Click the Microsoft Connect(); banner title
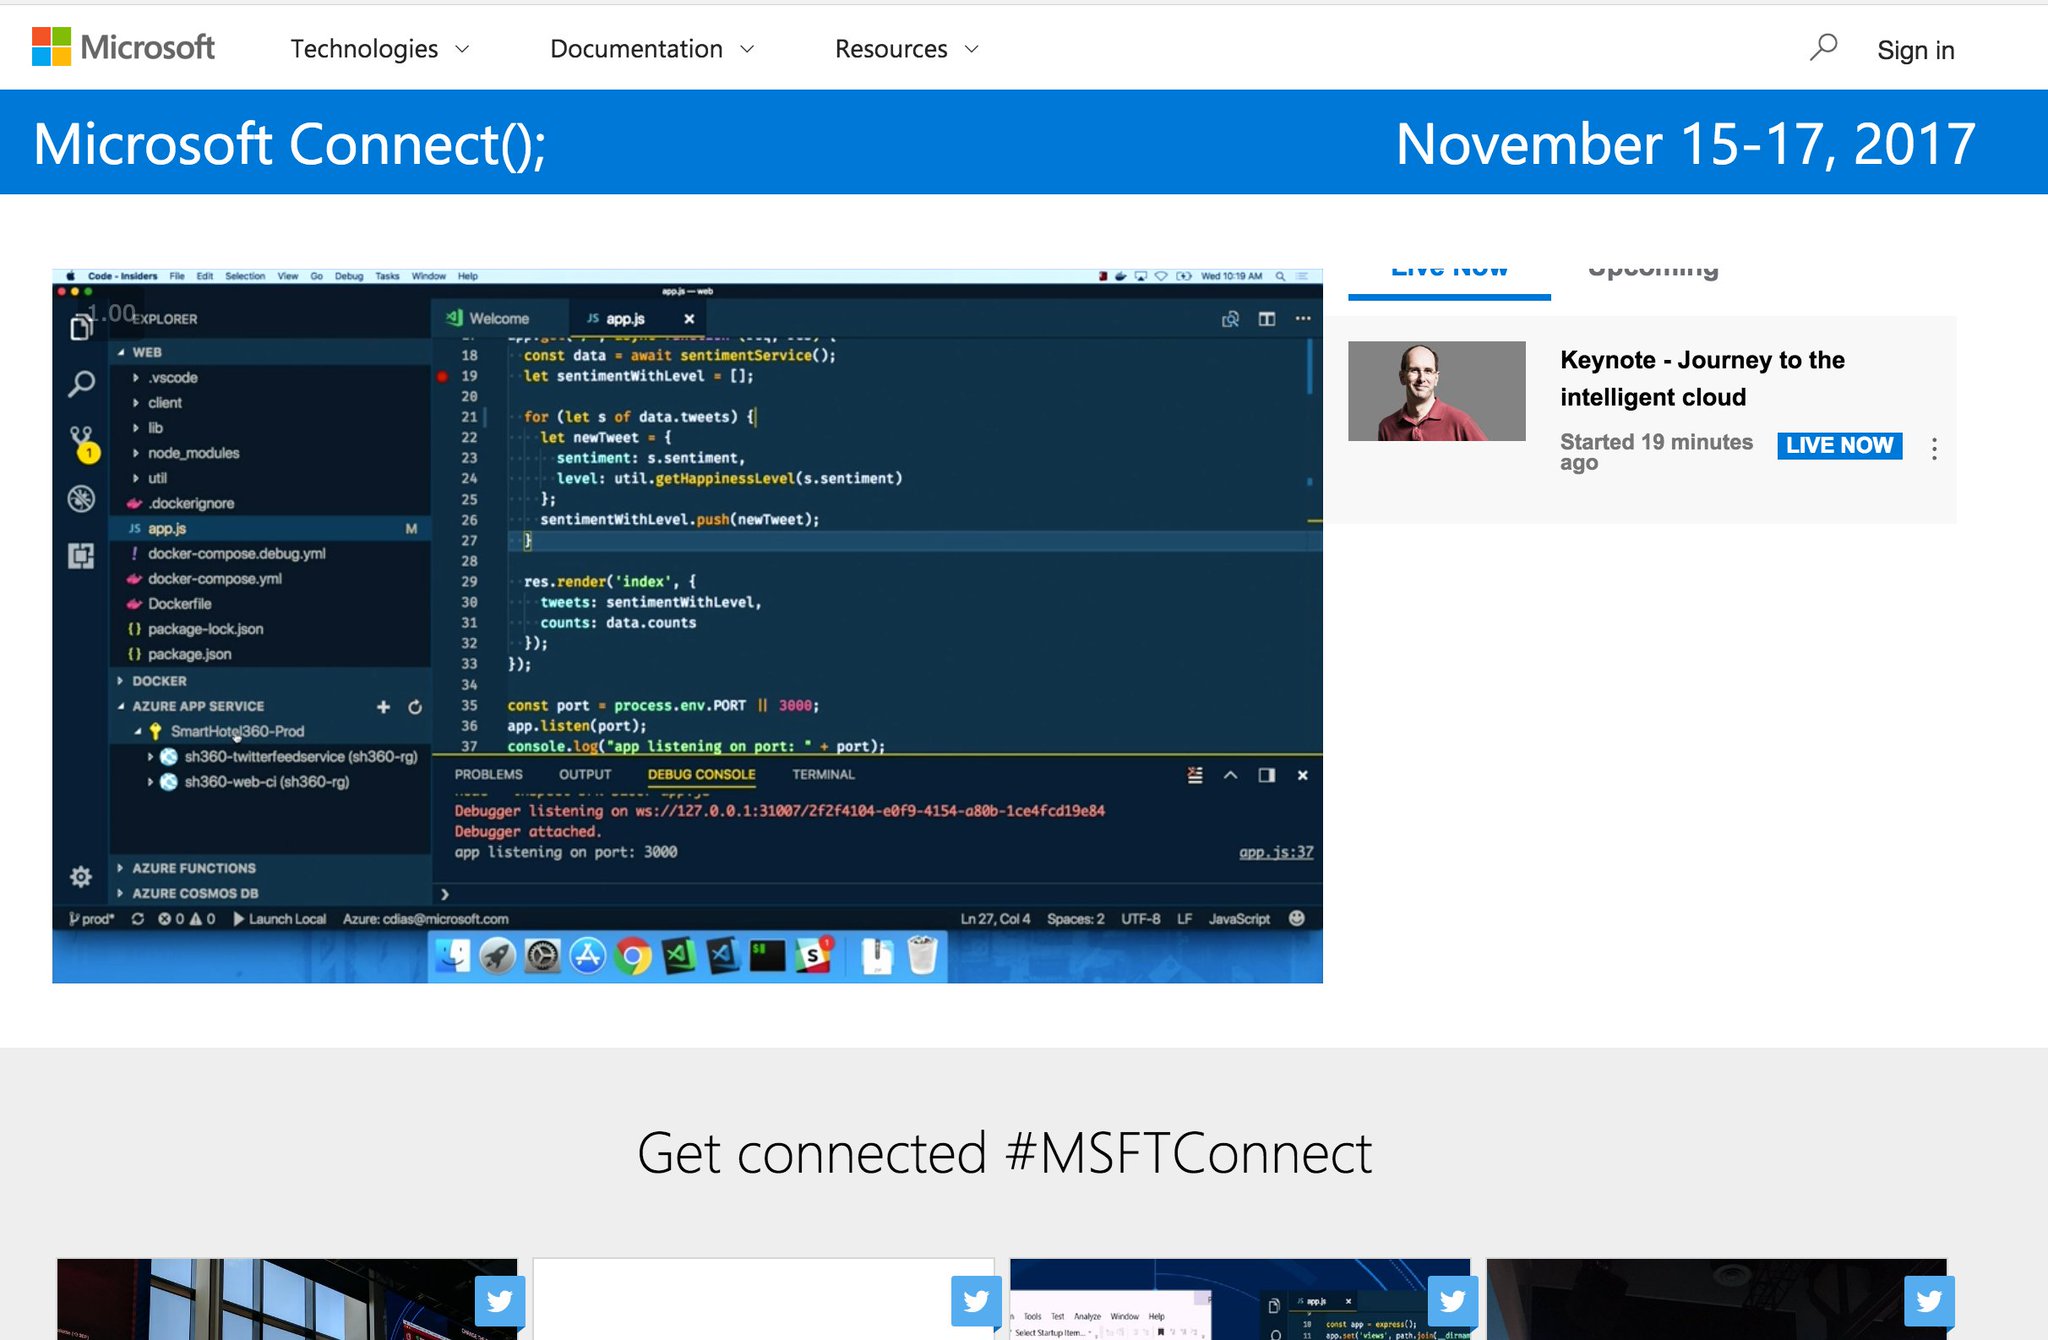 coord(289,143)
